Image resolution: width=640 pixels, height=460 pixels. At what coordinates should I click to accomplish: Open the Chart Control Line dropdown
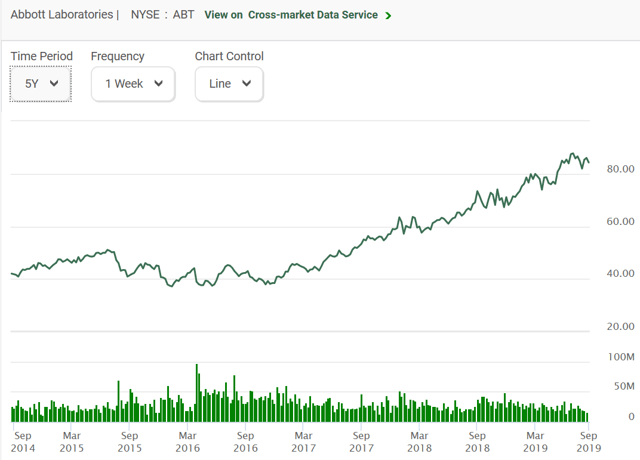(x=229, y=84)
